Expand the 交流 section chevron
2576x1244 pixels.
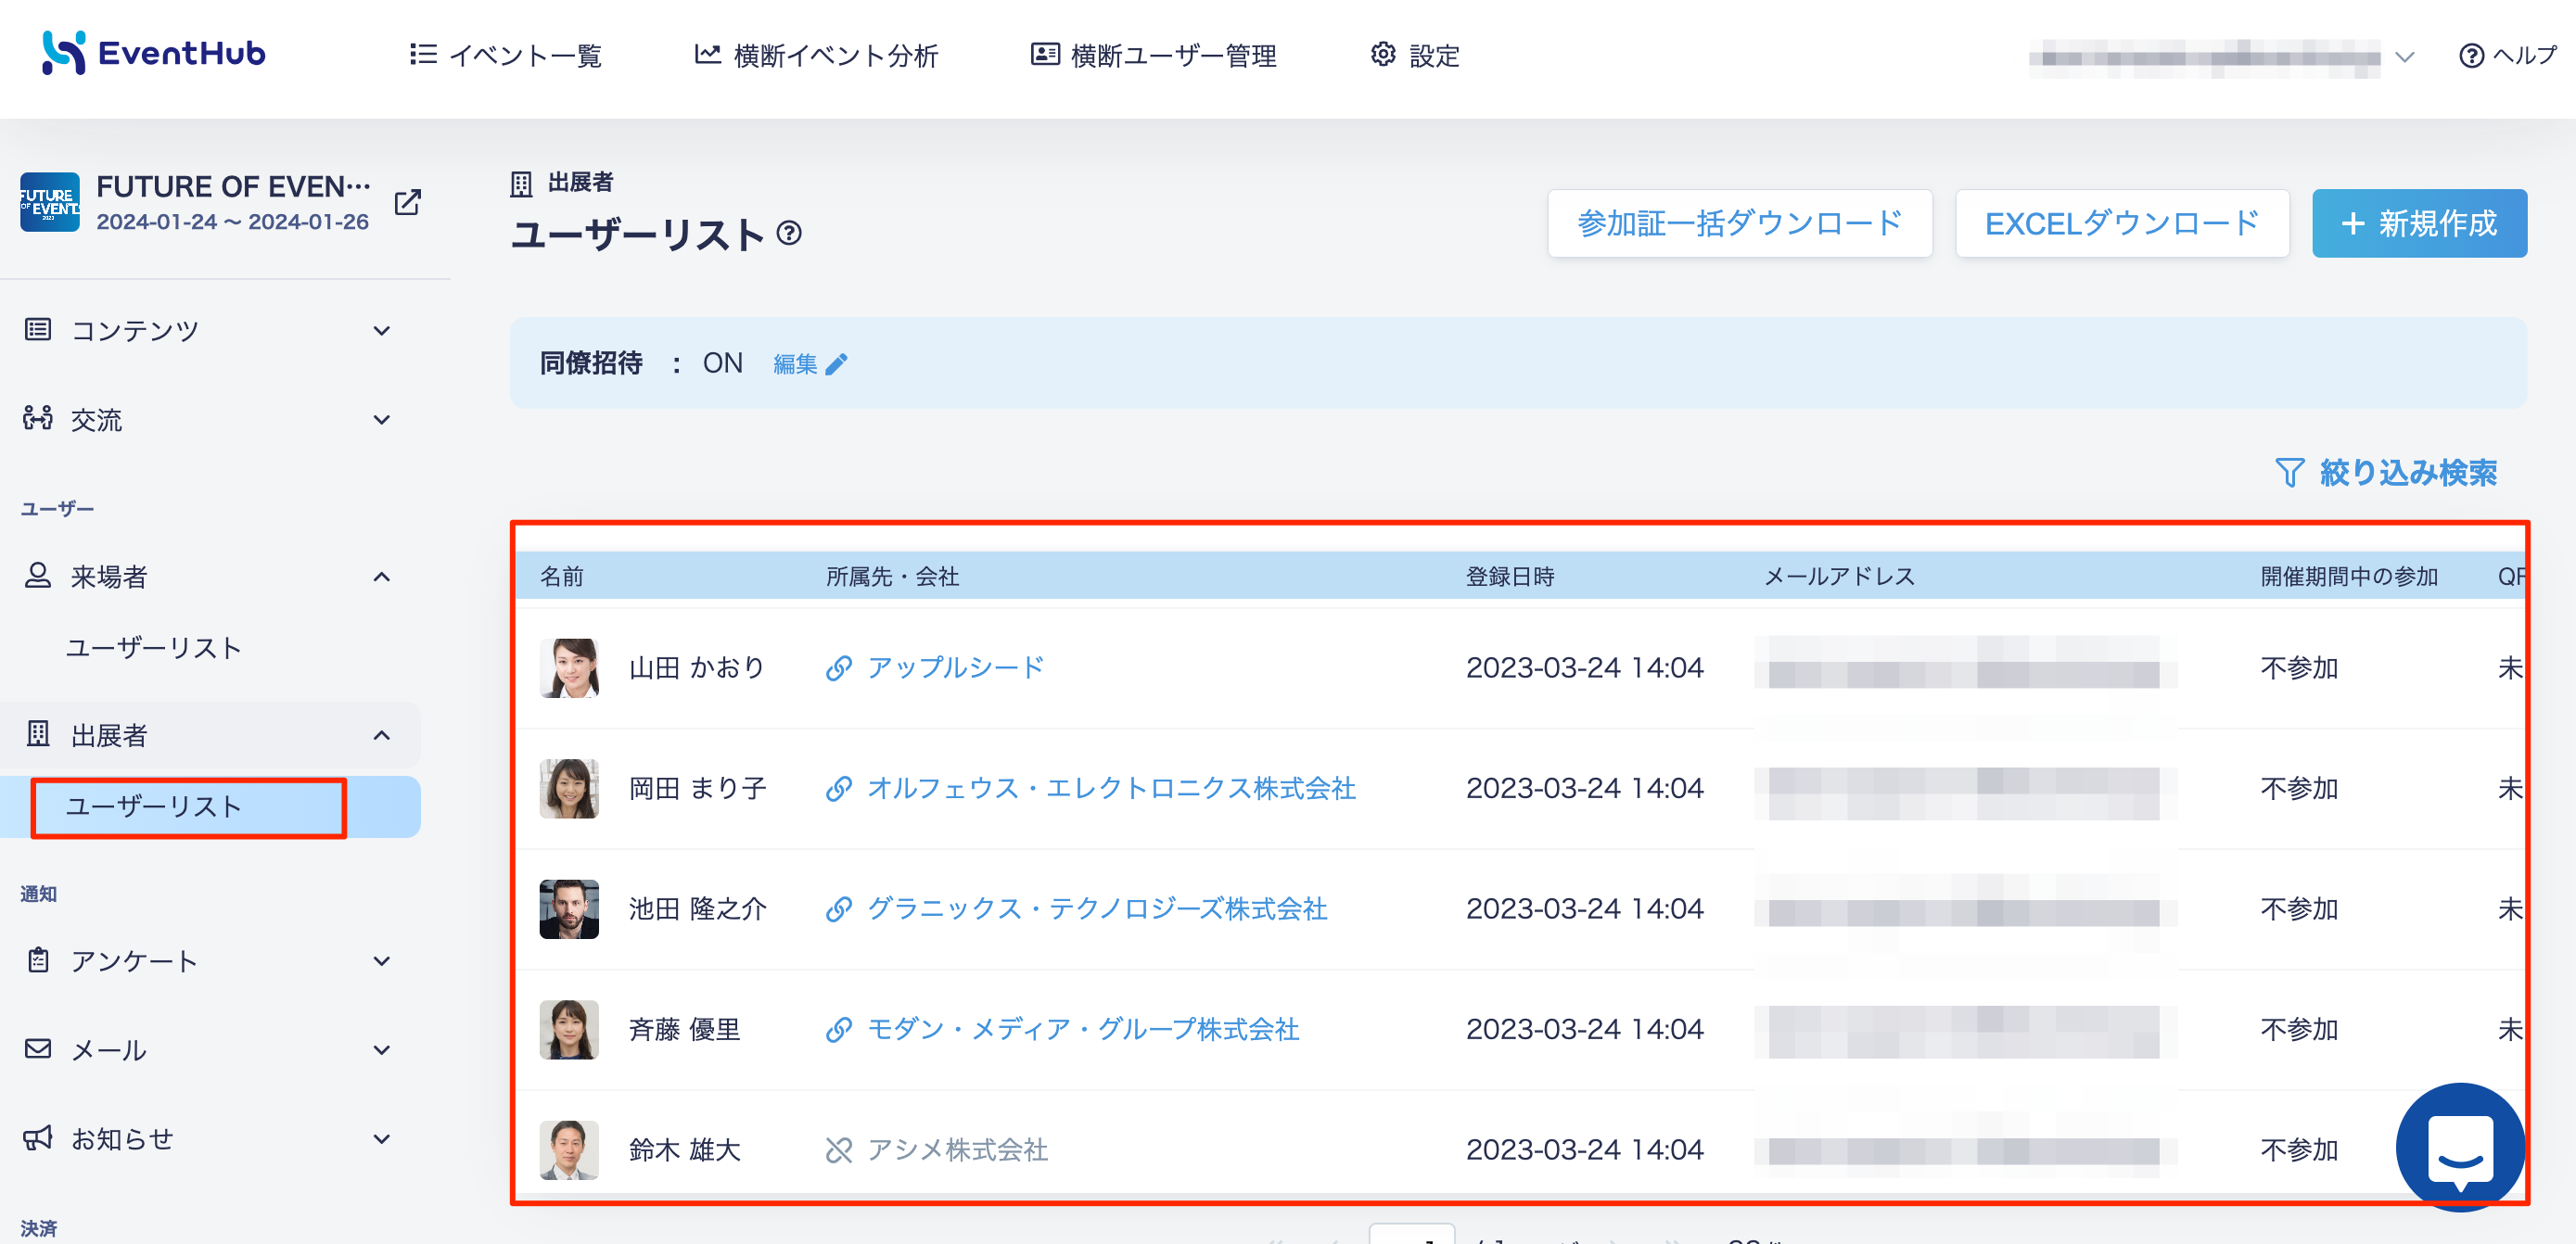pos(381,420)
